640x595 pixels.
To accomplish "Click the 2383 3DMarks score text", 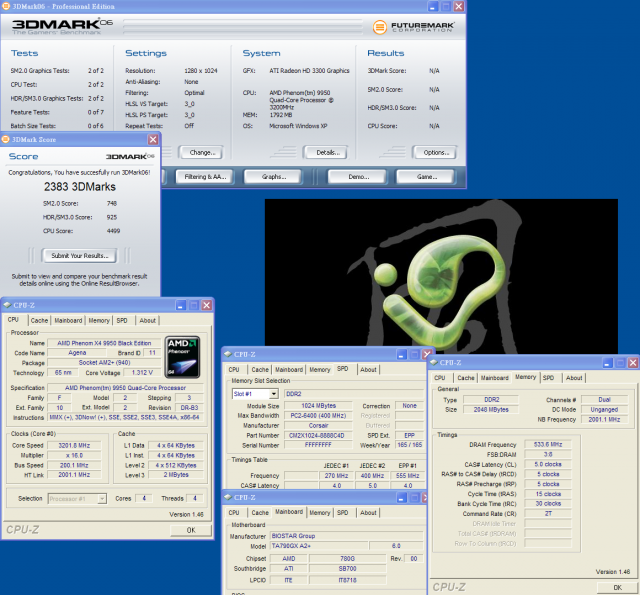I will (x=80, y=186).
